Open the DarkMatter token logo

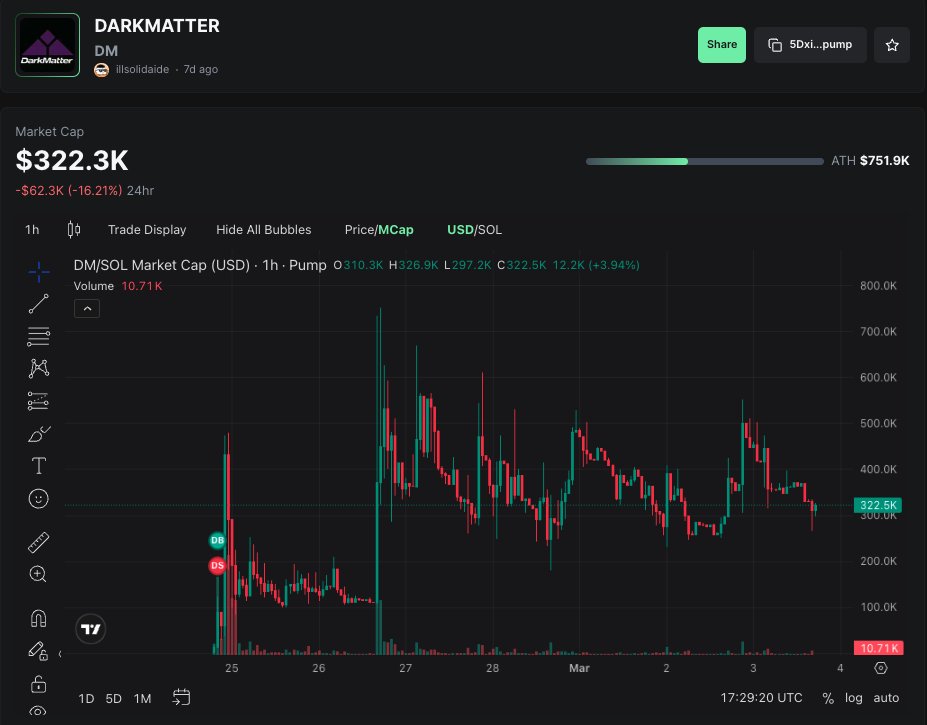coord(47,45)
